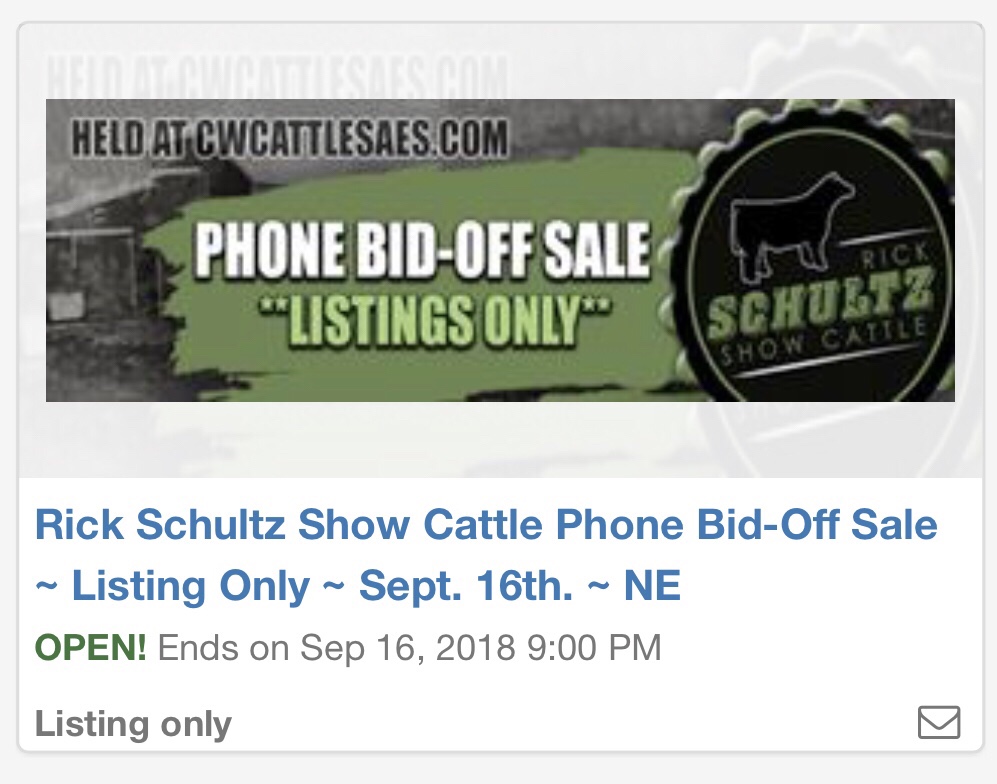Image resolution: width=997 pixels, height=784 pixels.
Task: Click the '~ Listing Only ~ Sept. 16th. ~ NE' title line
Action: point(358,586)
